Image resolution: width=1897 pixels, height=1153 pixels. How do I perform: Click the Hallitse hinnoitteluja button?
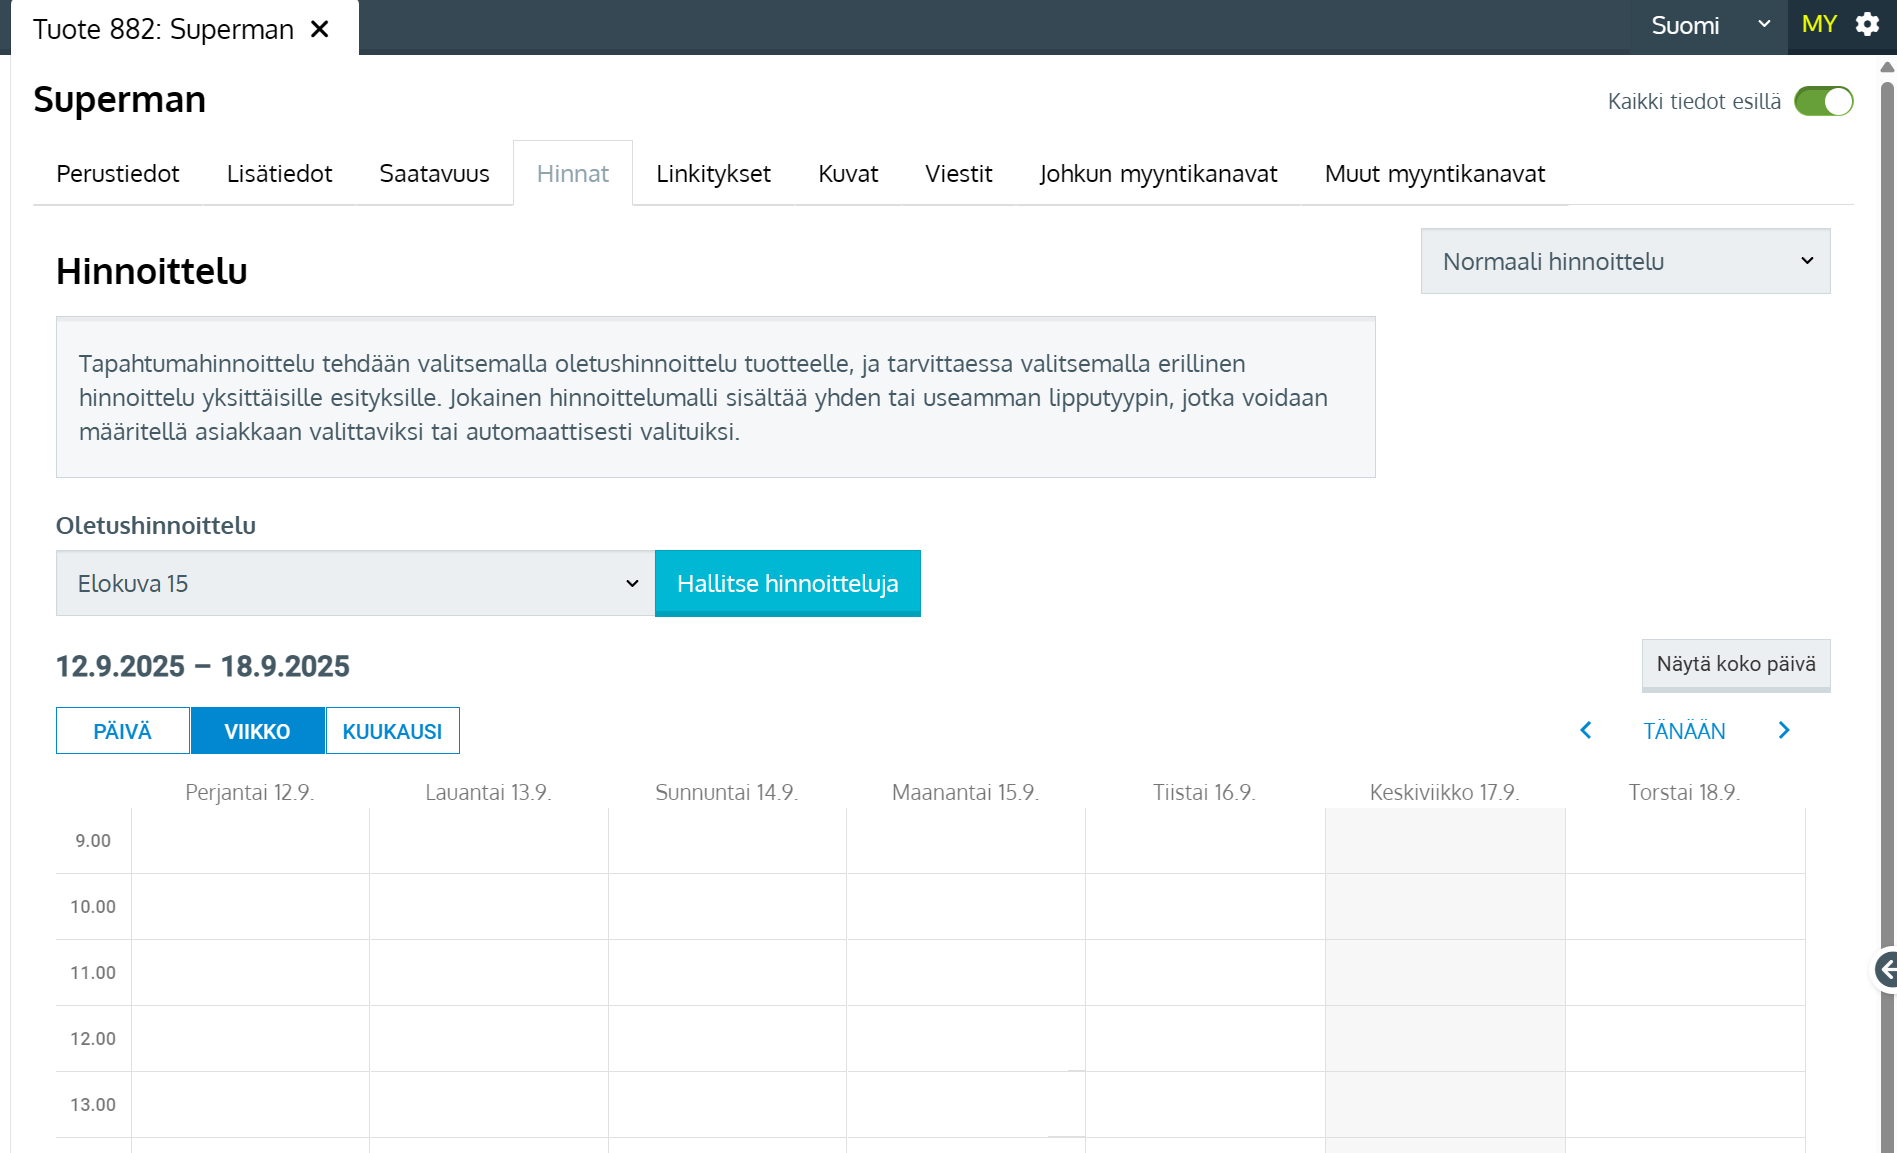[787, 583]
